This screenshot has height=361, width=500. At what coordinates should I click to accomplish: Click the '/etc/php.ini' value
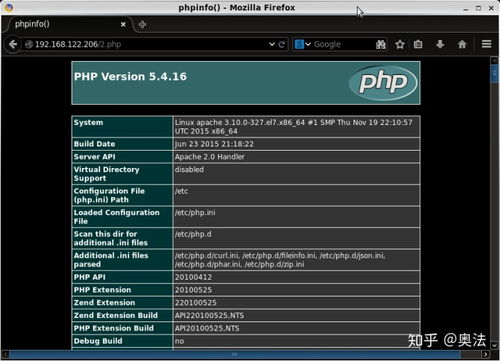(195, 212)
